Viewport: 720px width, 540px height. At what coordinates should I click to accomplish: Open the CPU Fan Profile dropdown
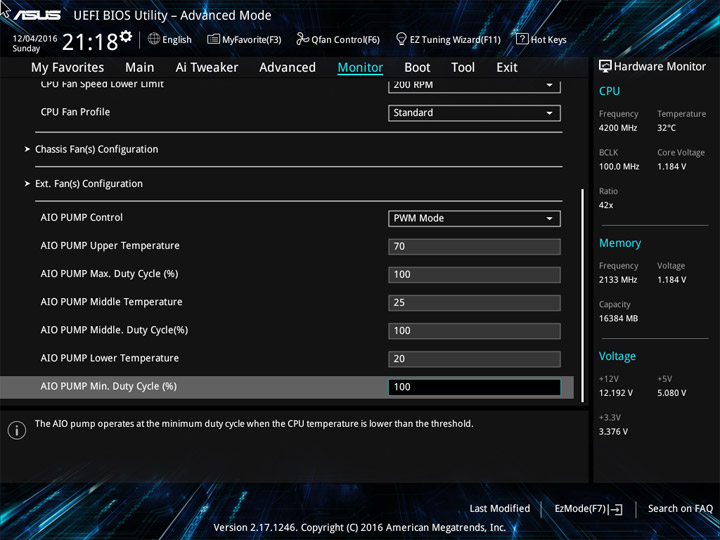click(474, 113)
